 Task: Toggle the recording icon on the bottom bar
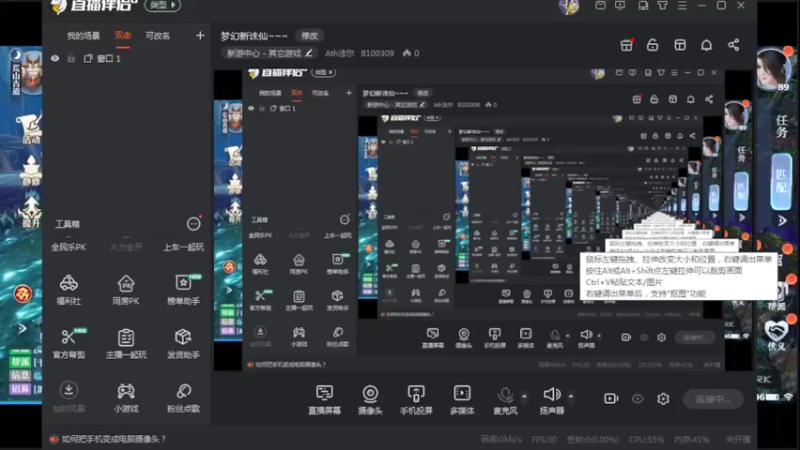(x=611, y=398)
